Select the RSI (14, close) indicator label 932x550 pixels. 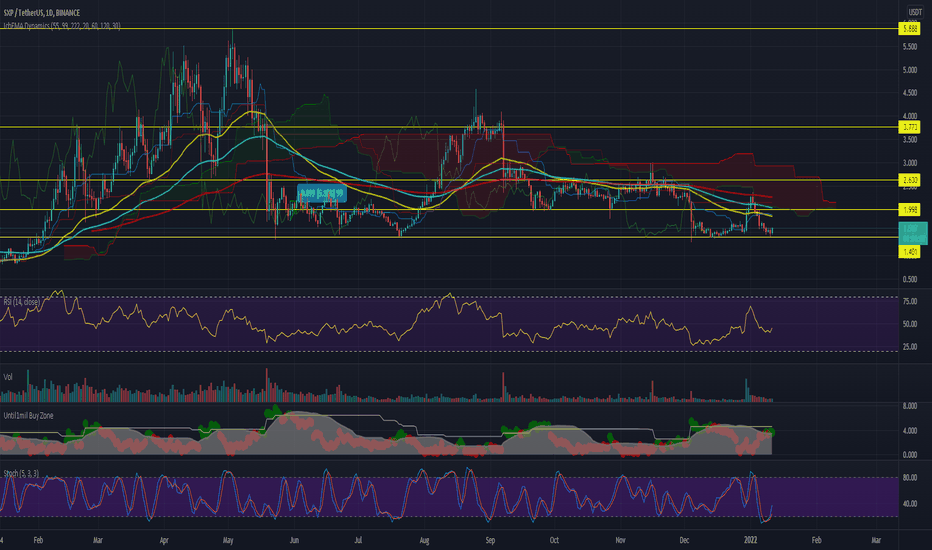21,302
